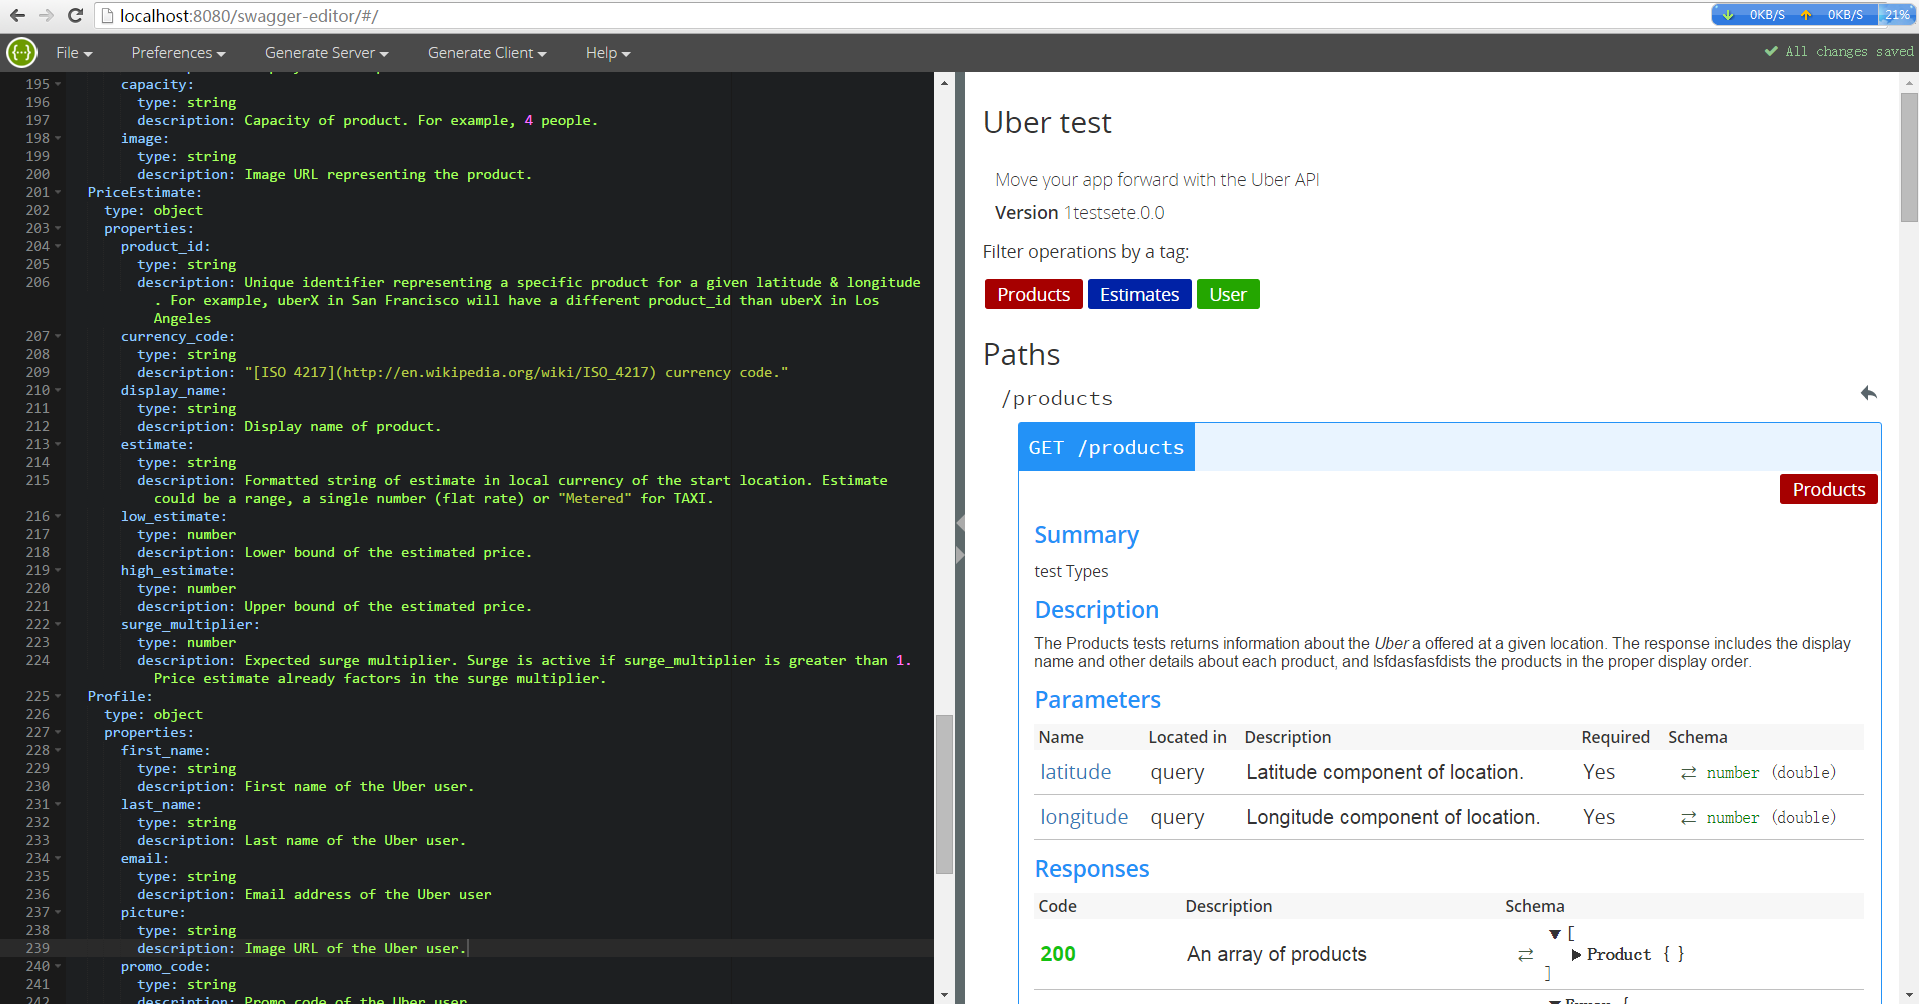Open the Generate Server menu
The image size is (1919, 1004).
pyautogui.click(x=326, y=53)
